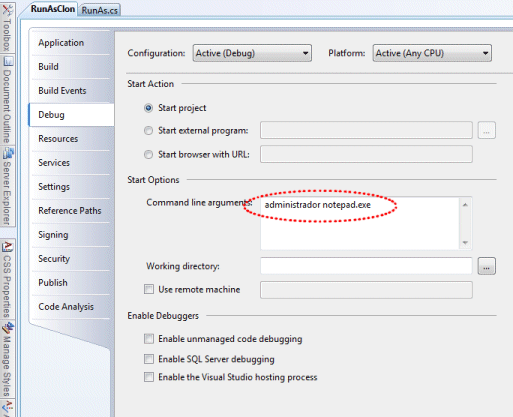
Task: Click the command line arguments scroll-down arrow
Action: tap(465, 243)
